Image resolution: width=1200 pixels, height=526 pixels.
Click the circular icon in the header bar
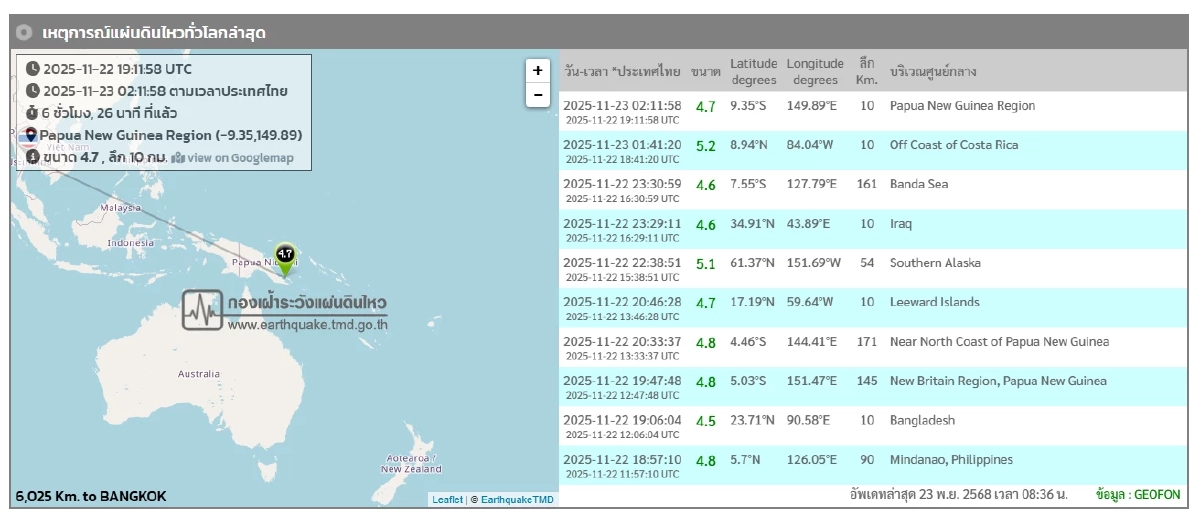click(25, 33)
